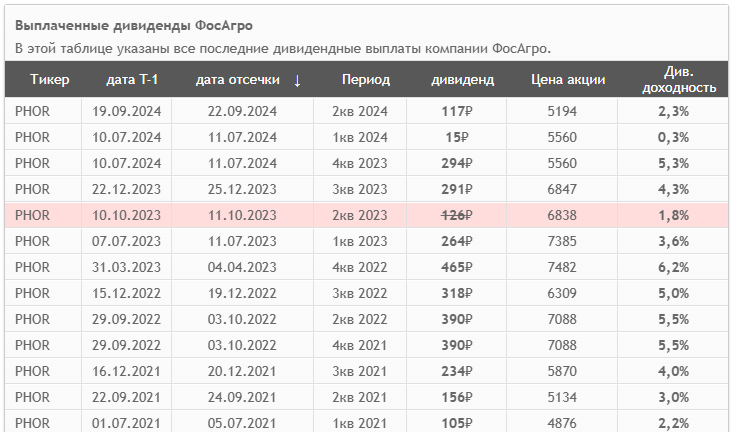The height and width of the screenshot is (432, 731).
Task: Select the date 19.09.2024
Action: (126, 111)
